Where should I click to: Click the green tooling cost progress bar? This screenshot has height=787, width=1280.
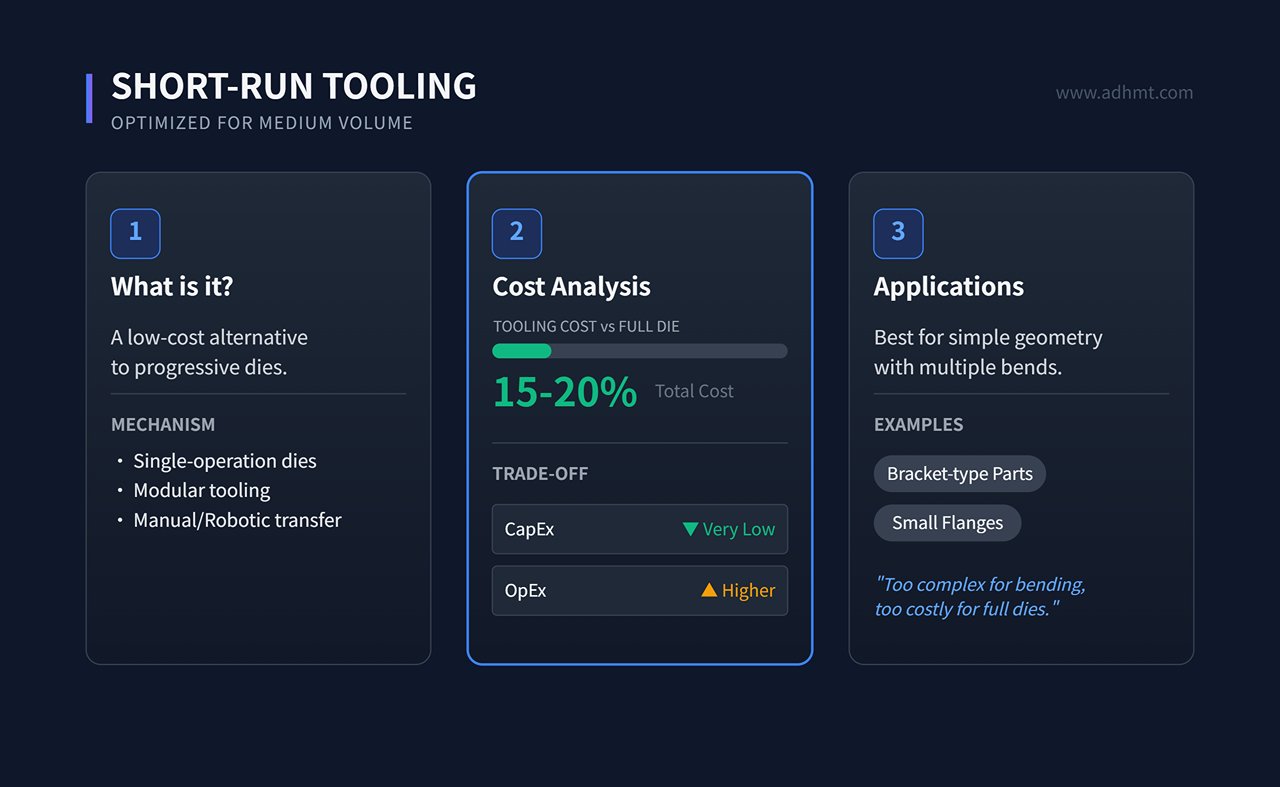[x=522, y=351]
